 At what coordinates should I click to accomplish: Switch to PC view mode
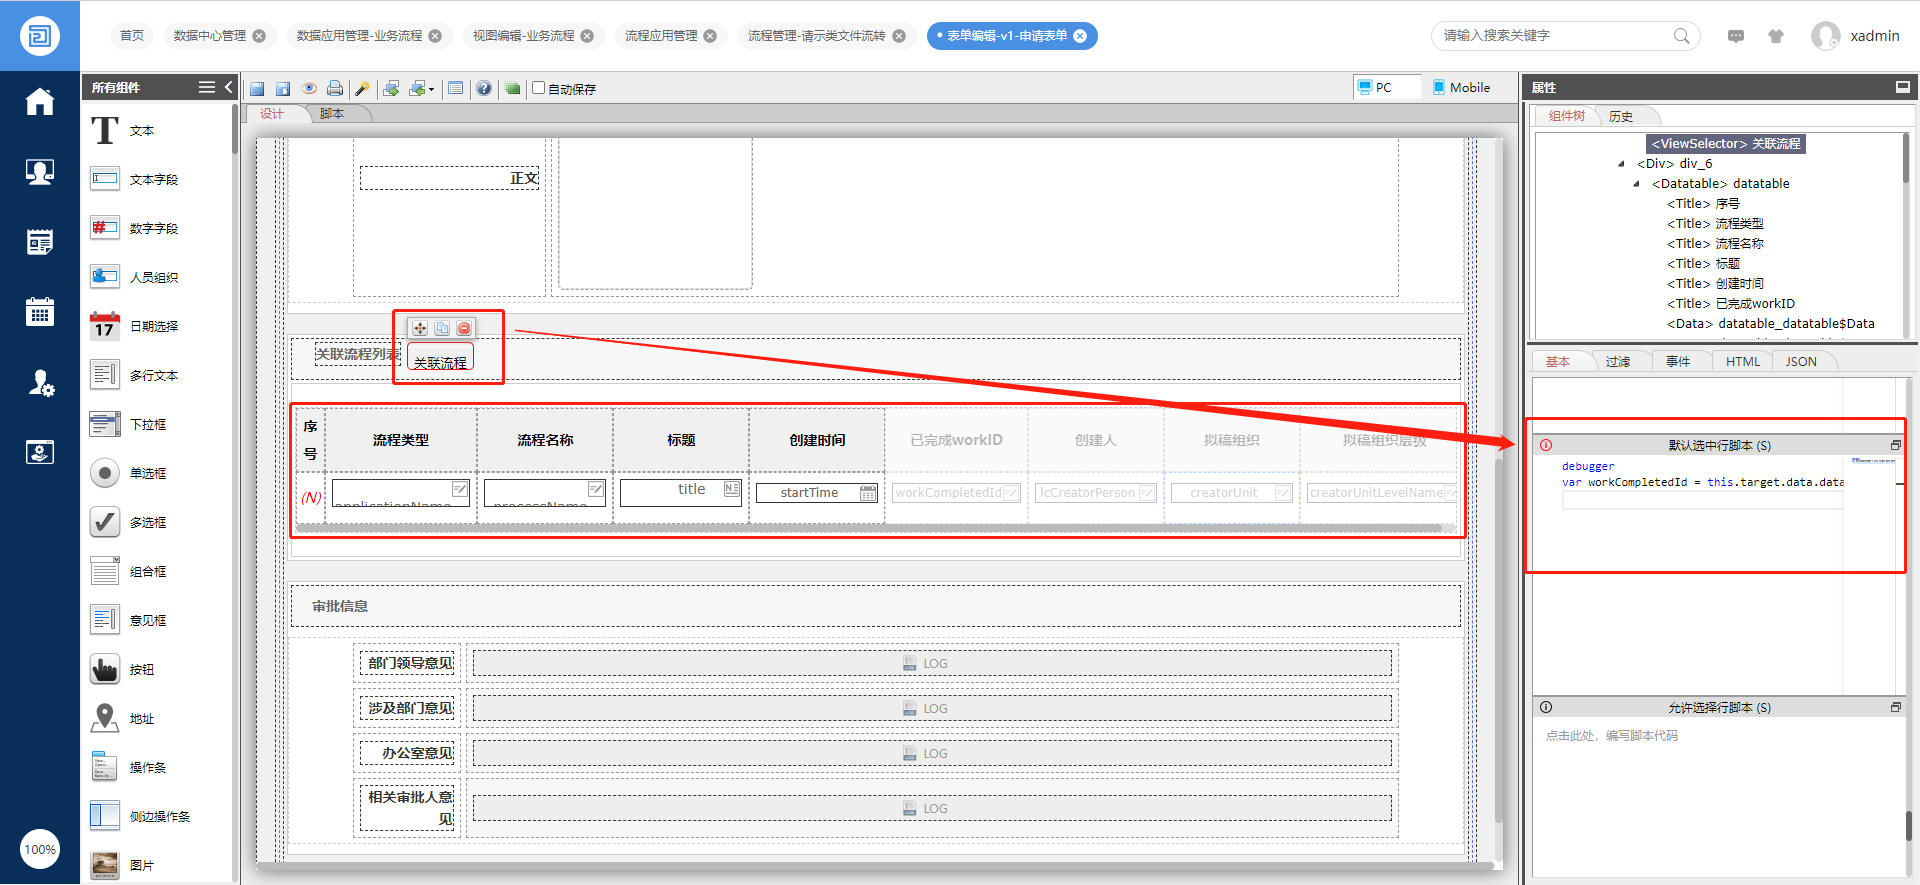click(1376, 88)
